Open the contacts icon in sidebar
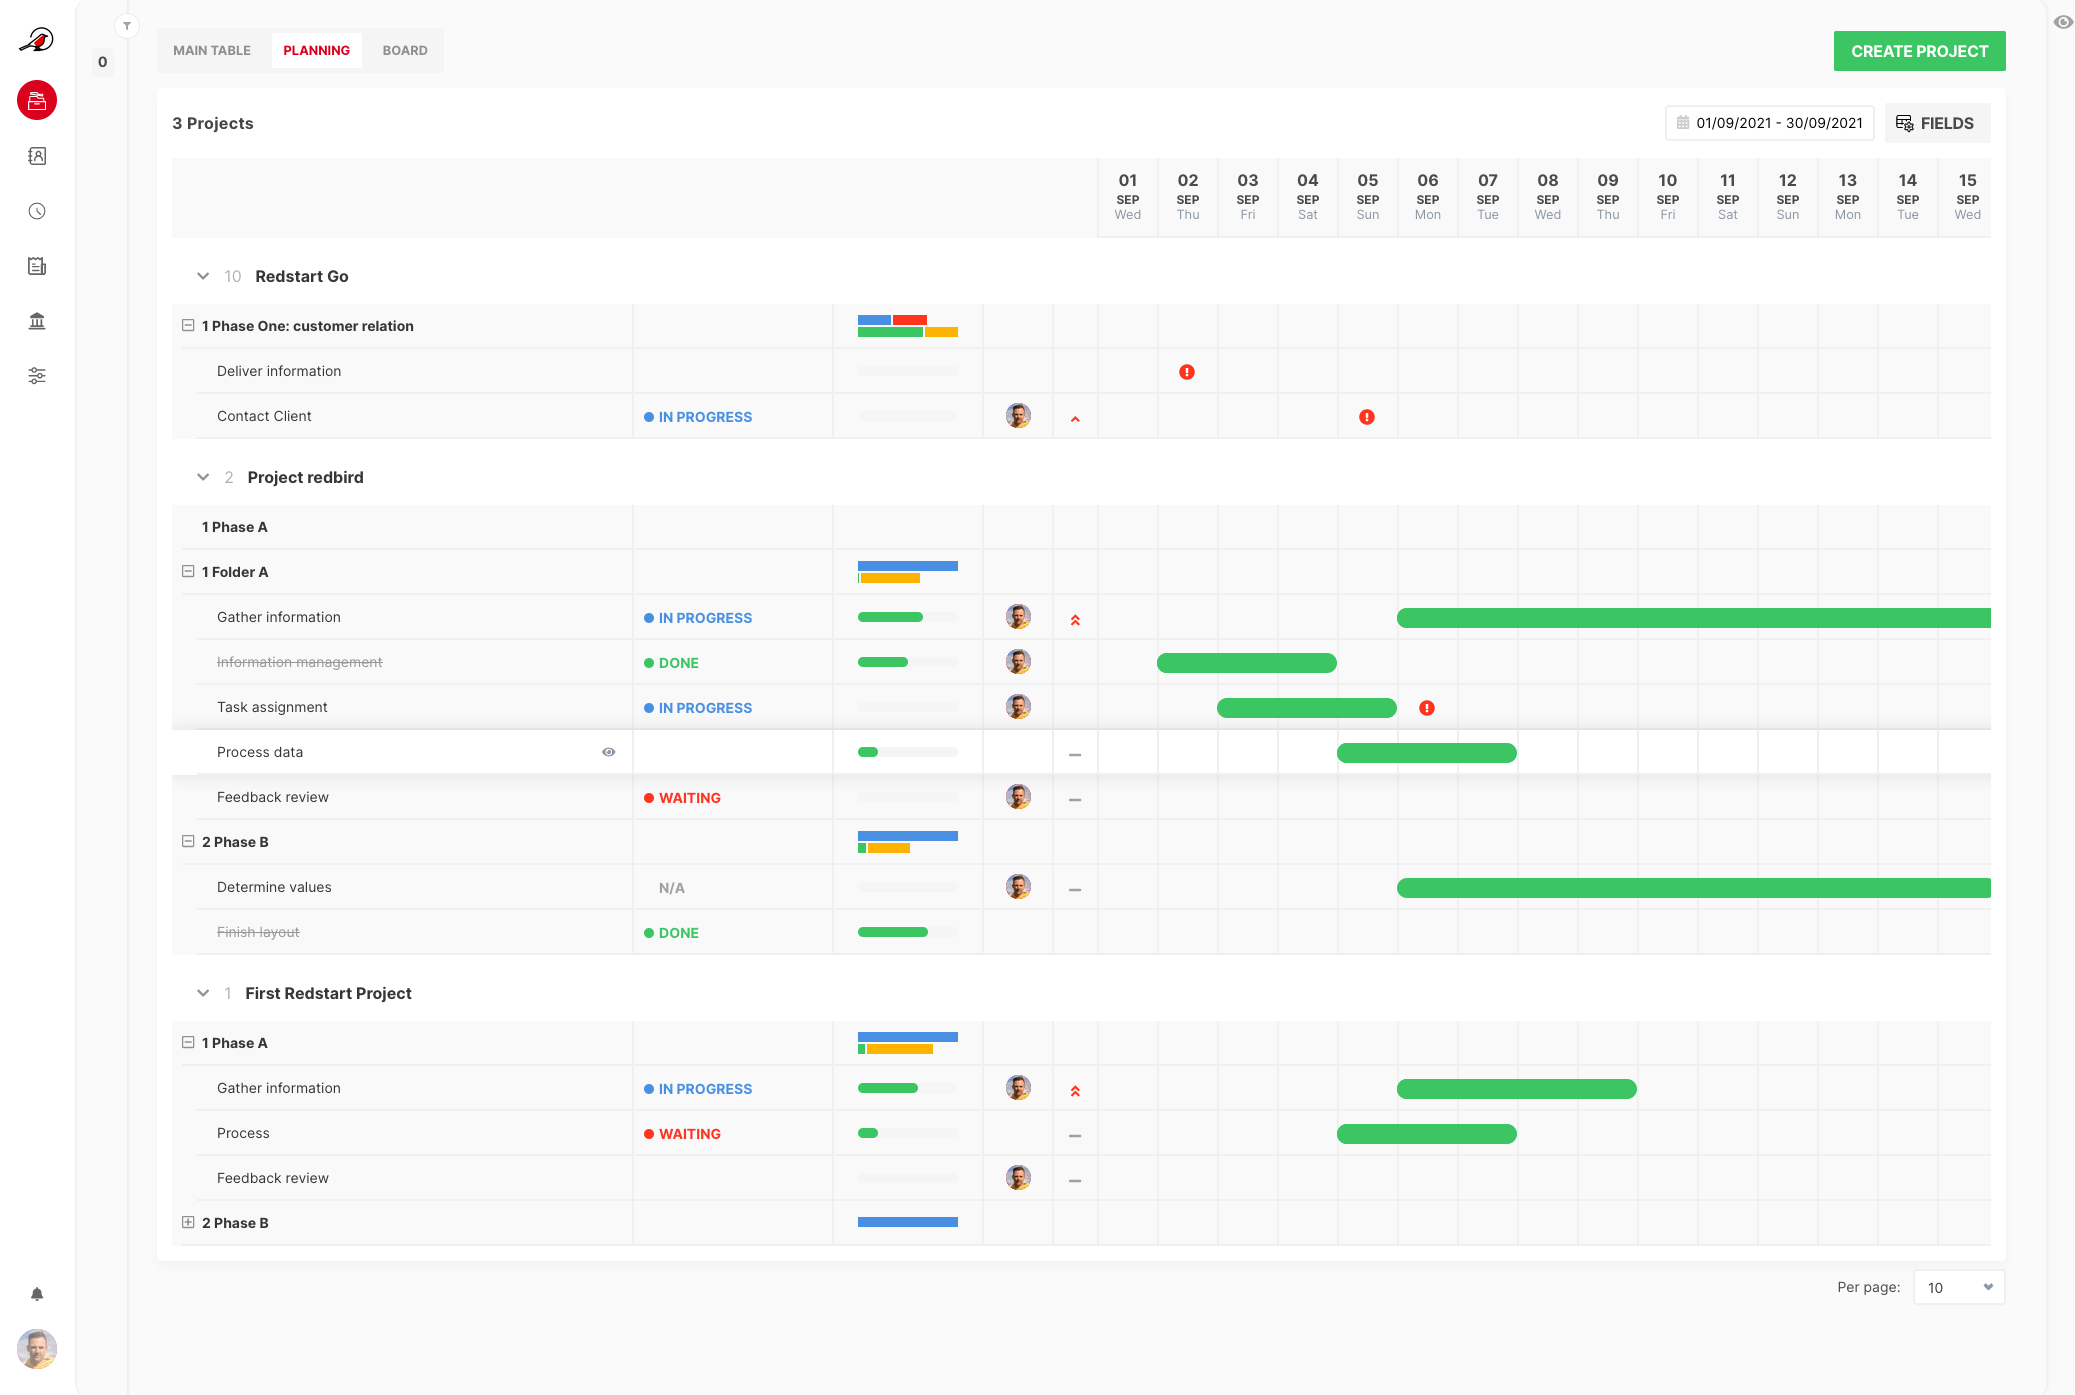The width and height of the screenshot is (2075, 1395). pos(37,156)
